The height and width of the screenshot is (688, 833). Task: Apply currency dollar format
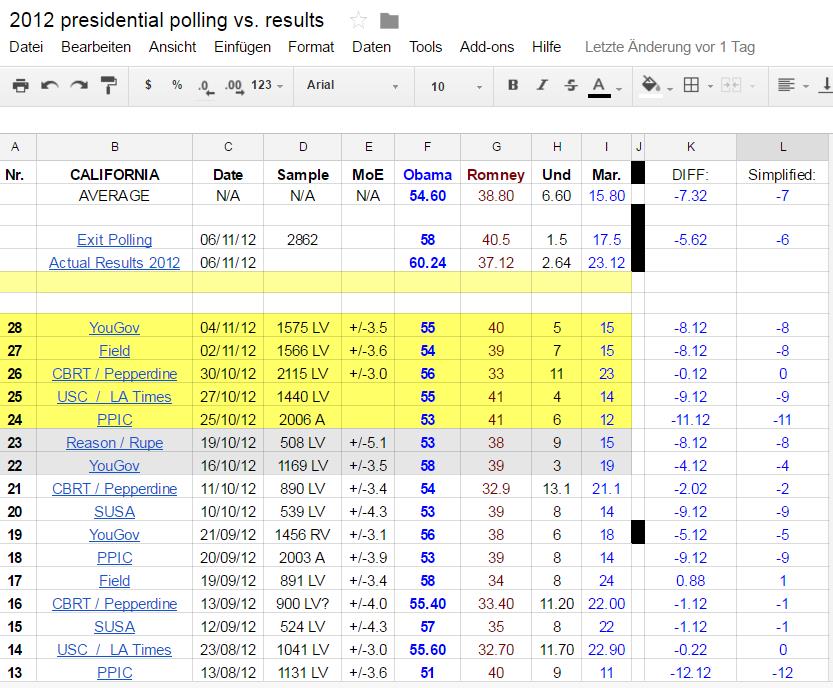click(148, 85)
